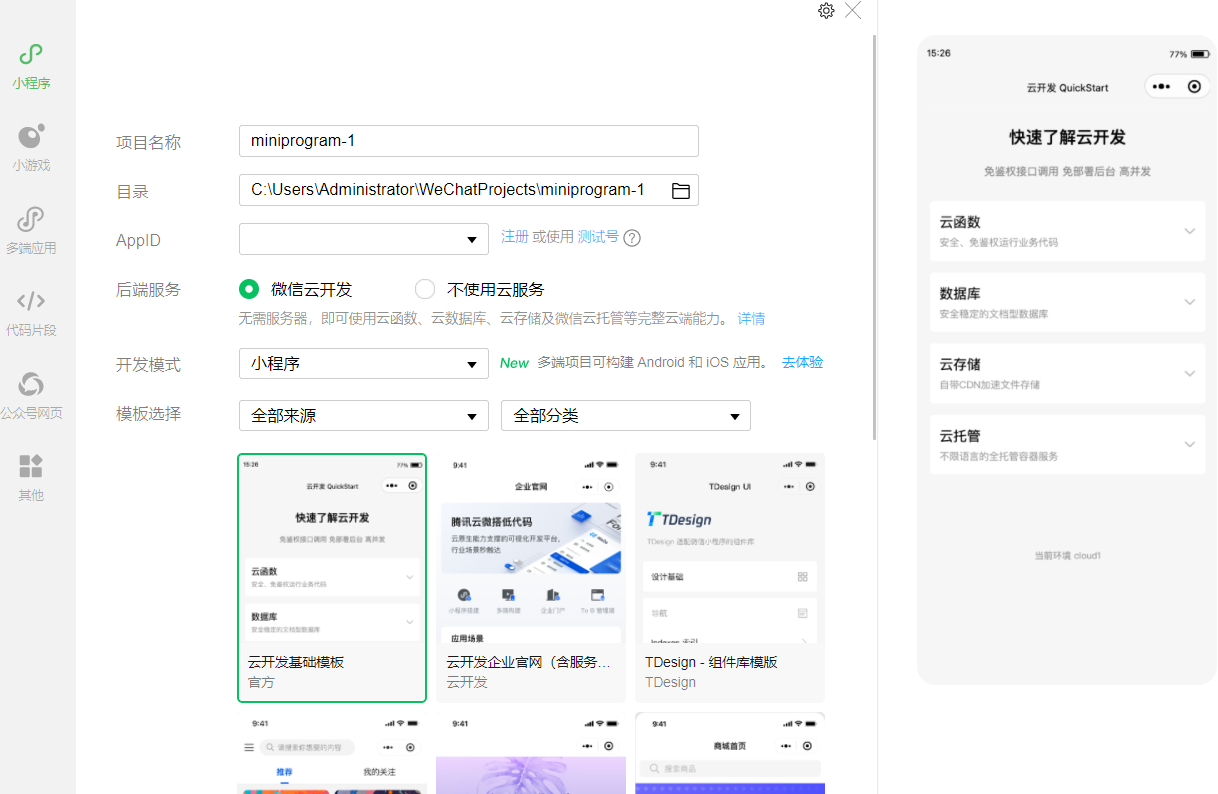Open the 小游戏 sidebar section
Screen dimensions: 1218x794
[31, 148]
